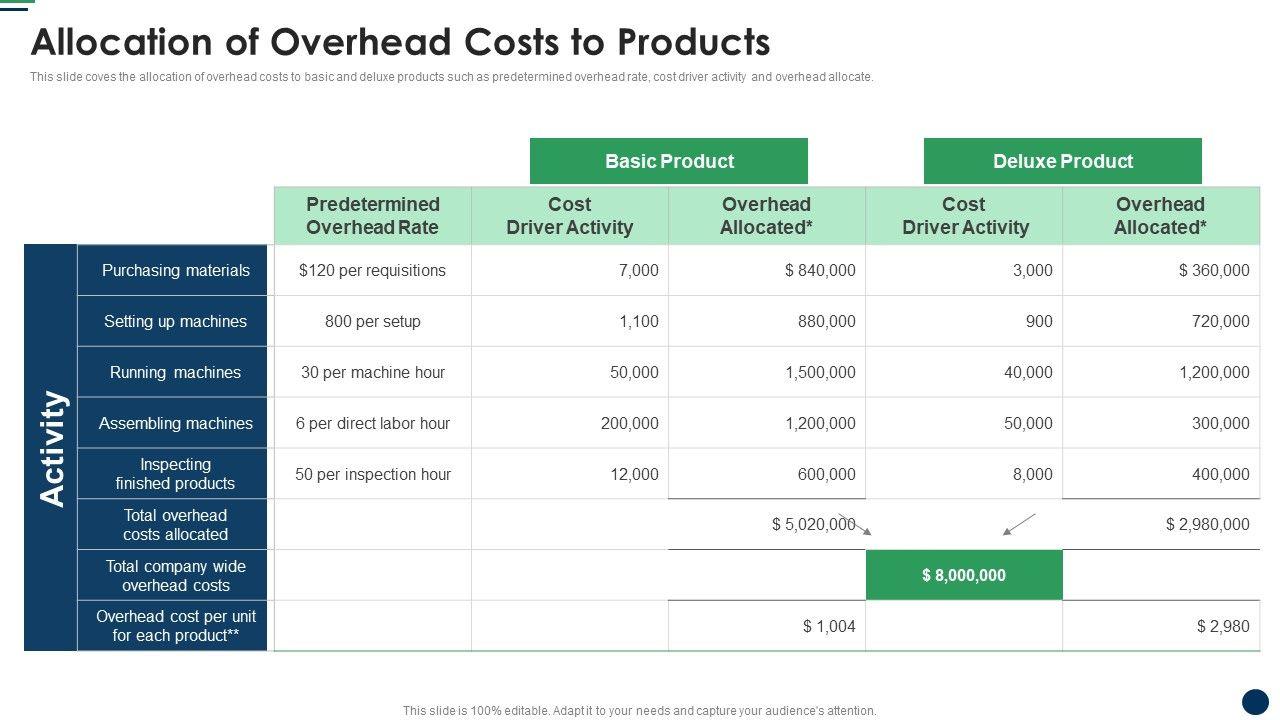Click the Running machines row label
1280x720 pixels.
[175, 372]
